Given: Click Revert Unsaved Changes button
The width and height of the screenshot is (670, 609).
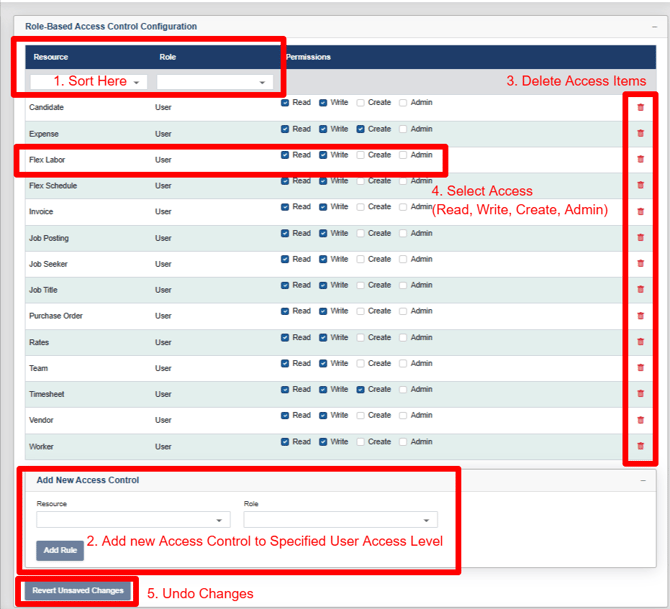Looking at the screenshot, I should 77,590.
